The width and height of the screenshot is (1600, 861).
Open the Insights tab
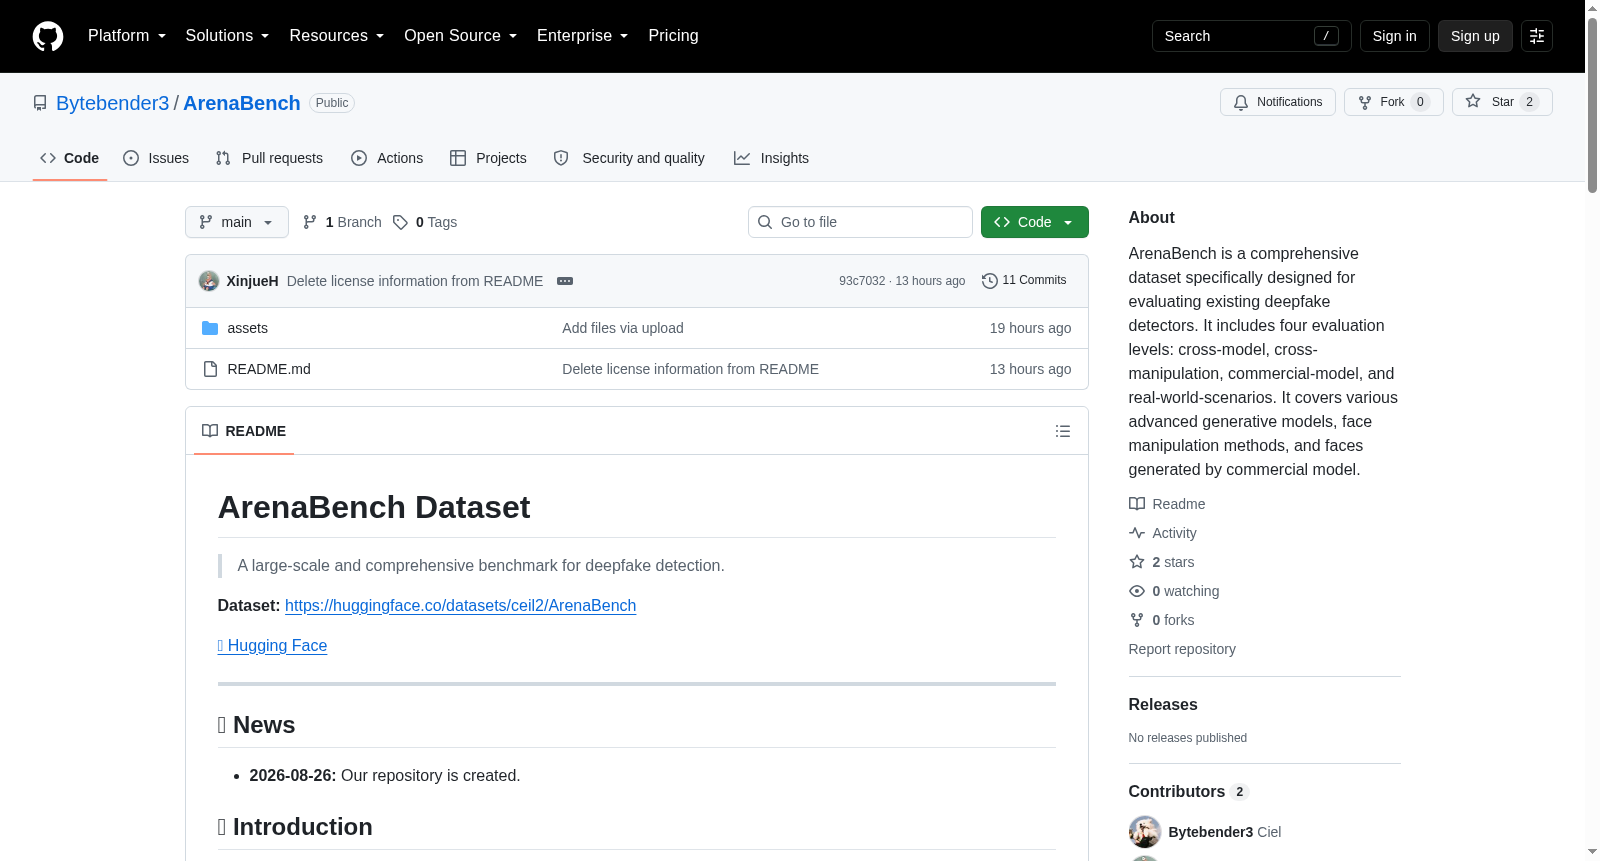771,158
